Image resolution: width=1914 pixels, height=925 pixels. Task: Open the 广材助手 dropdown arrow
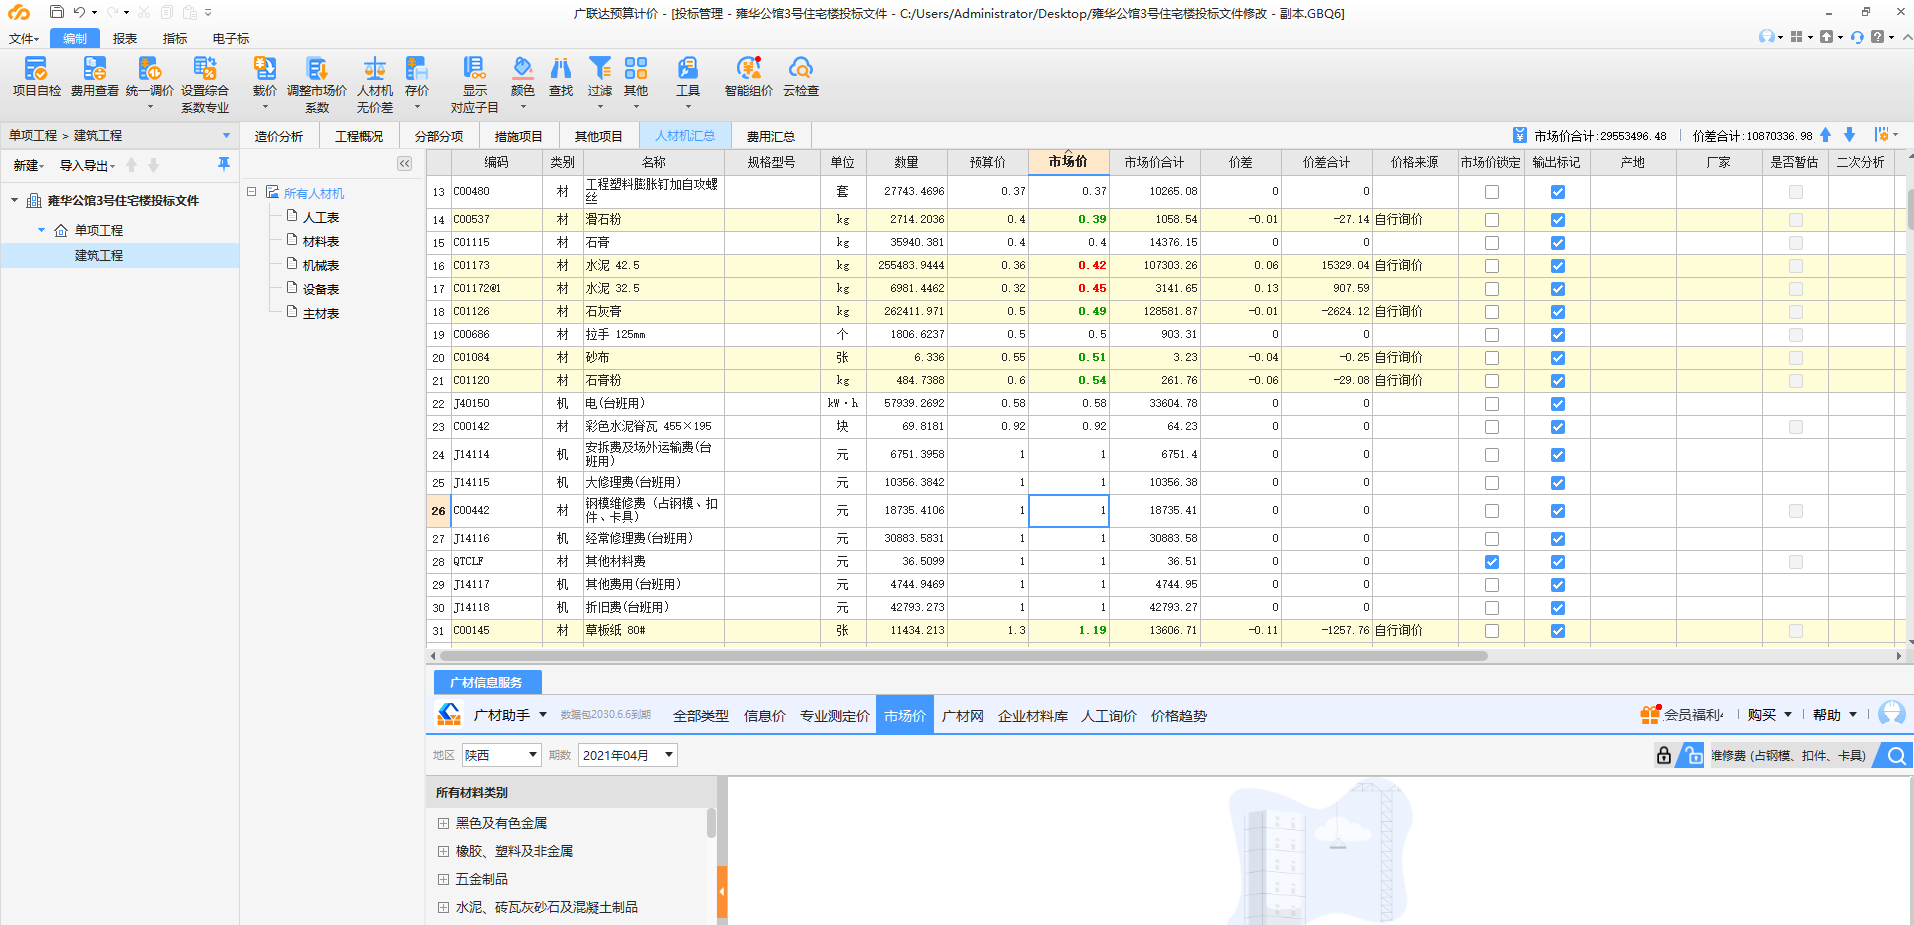tap(543, 715)
